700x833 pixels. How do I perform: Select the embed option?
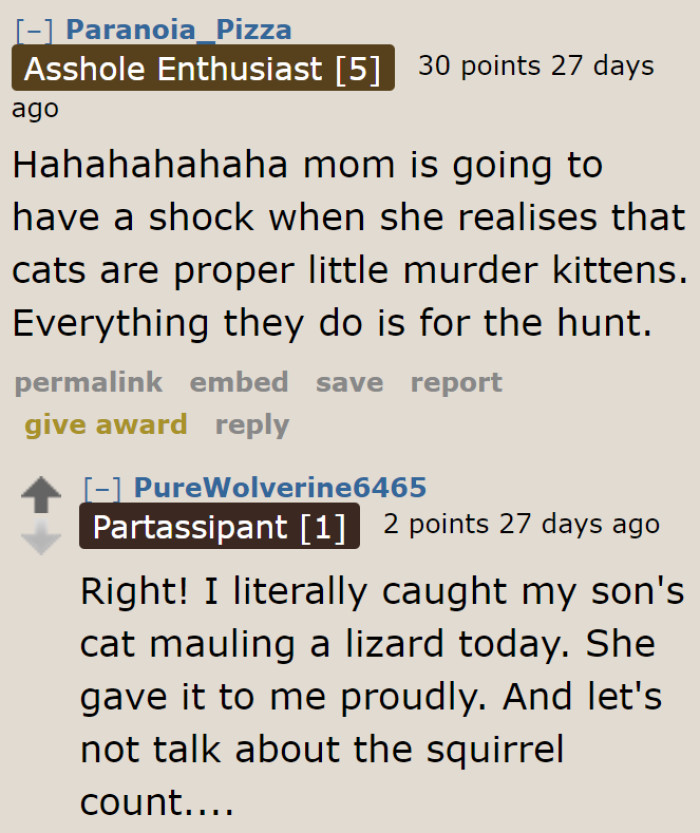239,382
